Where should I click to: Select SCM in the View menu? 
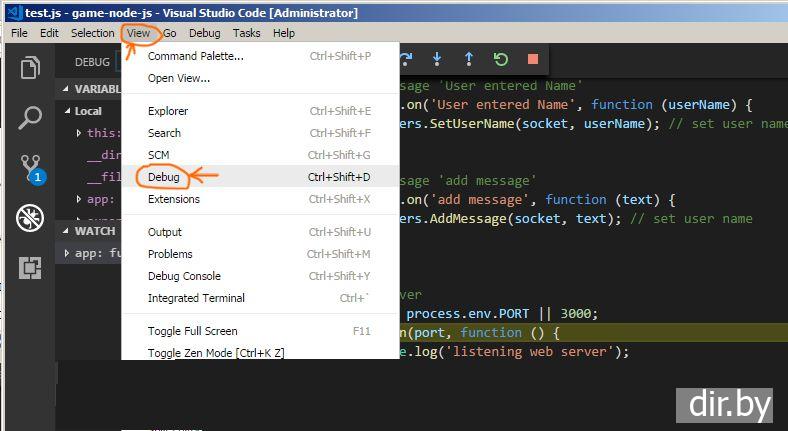pyautogui.click(x=260, y=155)
